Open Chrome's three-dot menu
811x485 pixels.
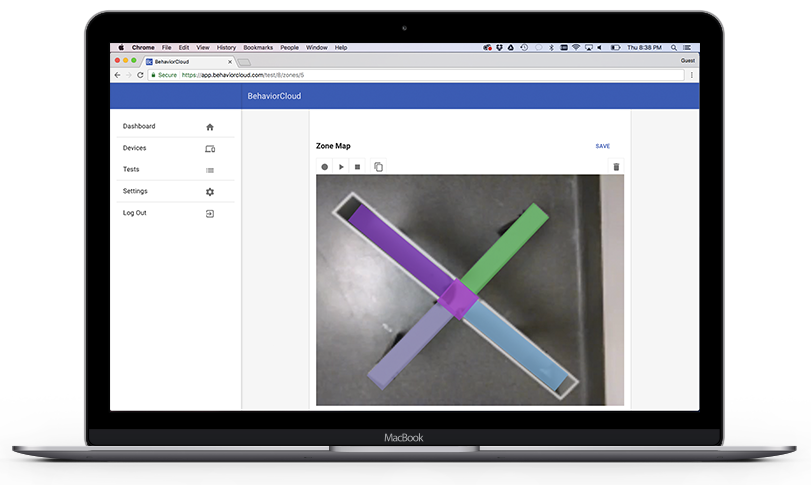point(692,75)
